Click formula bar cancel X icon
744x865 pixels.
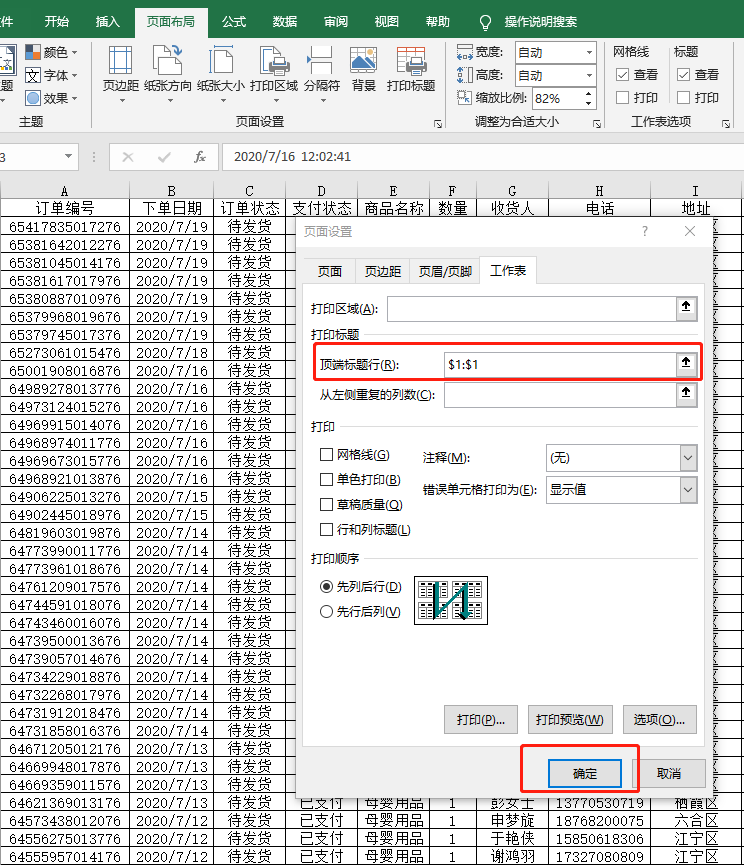pyautogui.click(x=128, y=157)
